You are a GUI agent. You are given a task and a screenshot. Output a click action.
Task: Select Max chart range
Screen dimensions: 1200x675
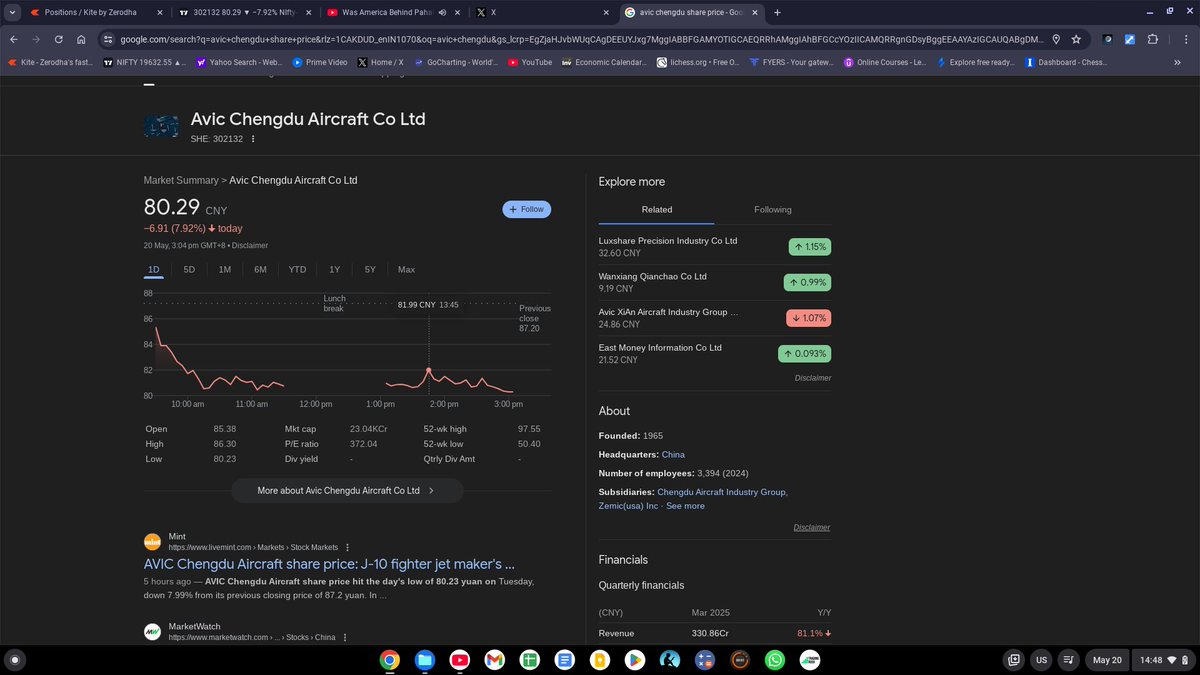(406, 269)
